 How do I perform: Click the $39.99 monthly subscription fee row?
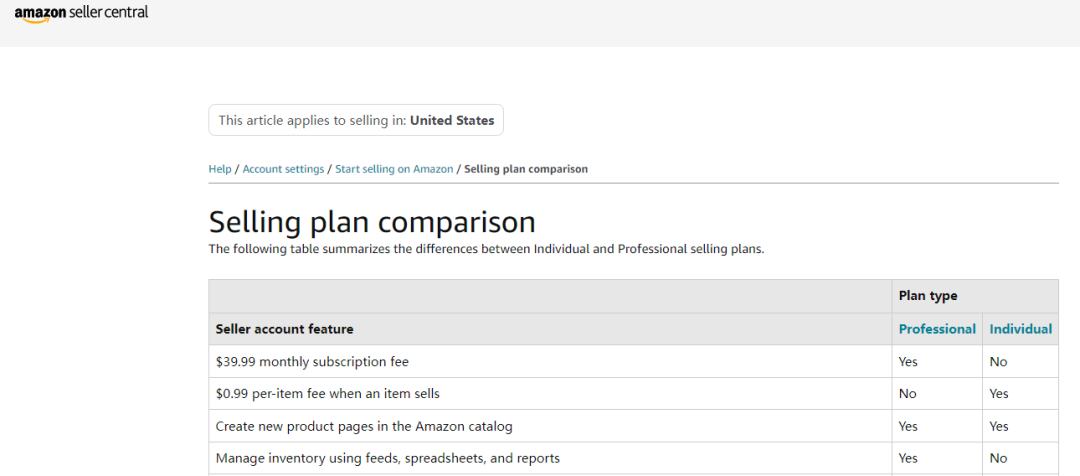[633, 362]
